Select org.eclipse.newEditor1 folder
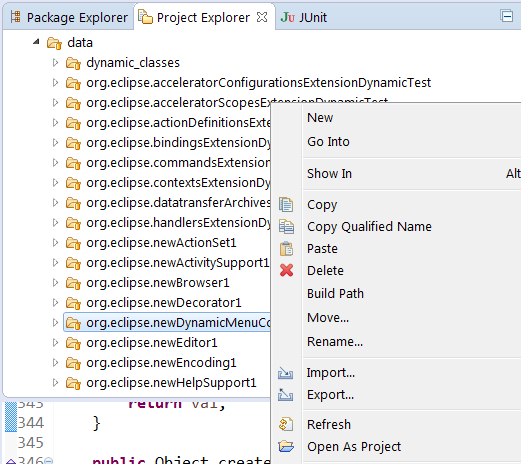The height and width of the screenshot is (464, 521). tap(152, 343)
